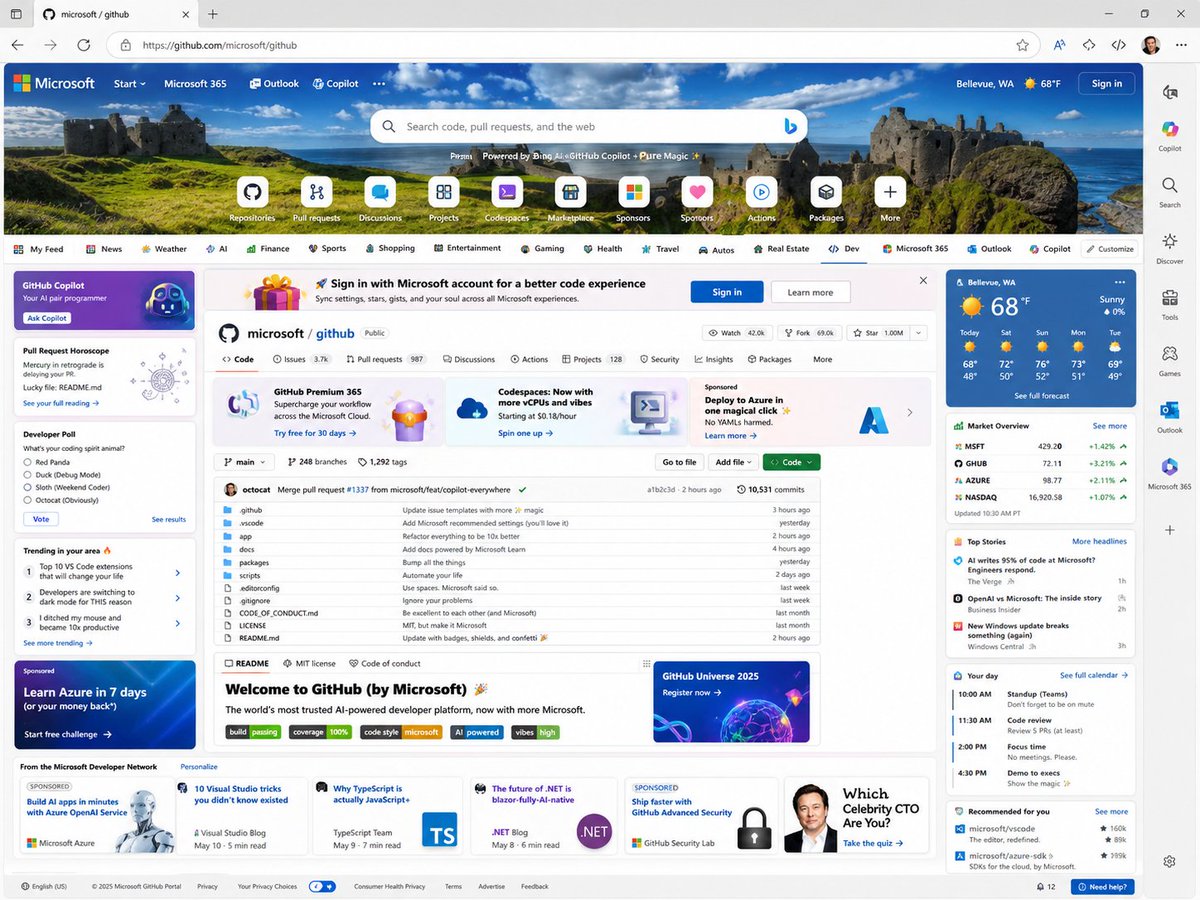Image resolution: width=1200 pixels, height=900 pixels.
Task: Open the Marketplace shortcut icon
Action: 570,192
